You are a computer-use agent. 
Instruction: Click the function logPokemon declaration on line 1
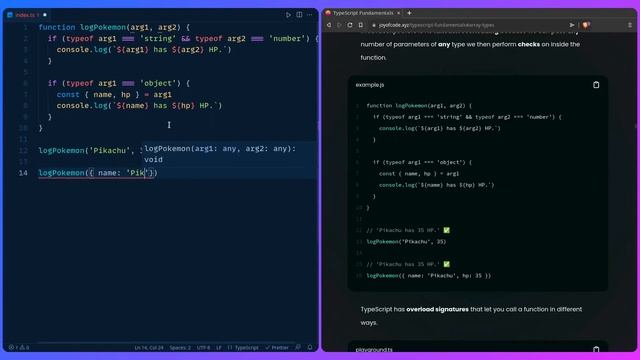(114, 27)
